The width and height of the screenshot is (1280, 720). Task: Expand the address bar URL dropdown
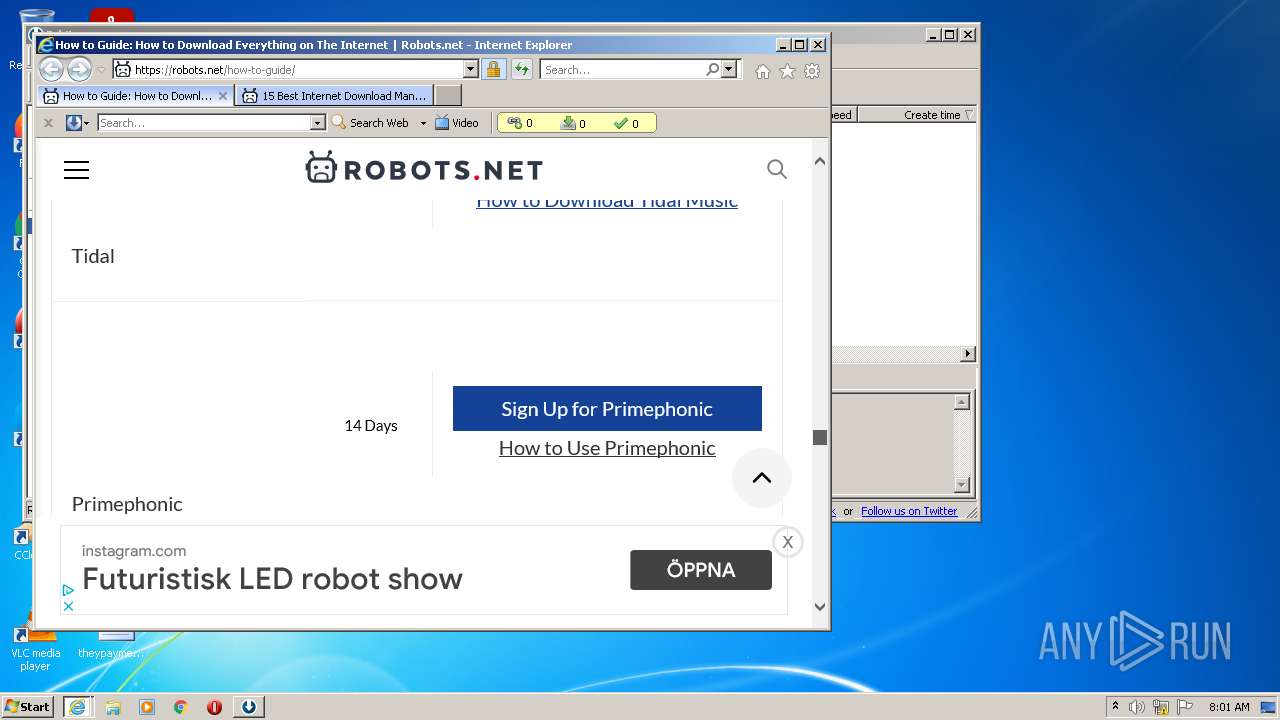pos(470,69)
